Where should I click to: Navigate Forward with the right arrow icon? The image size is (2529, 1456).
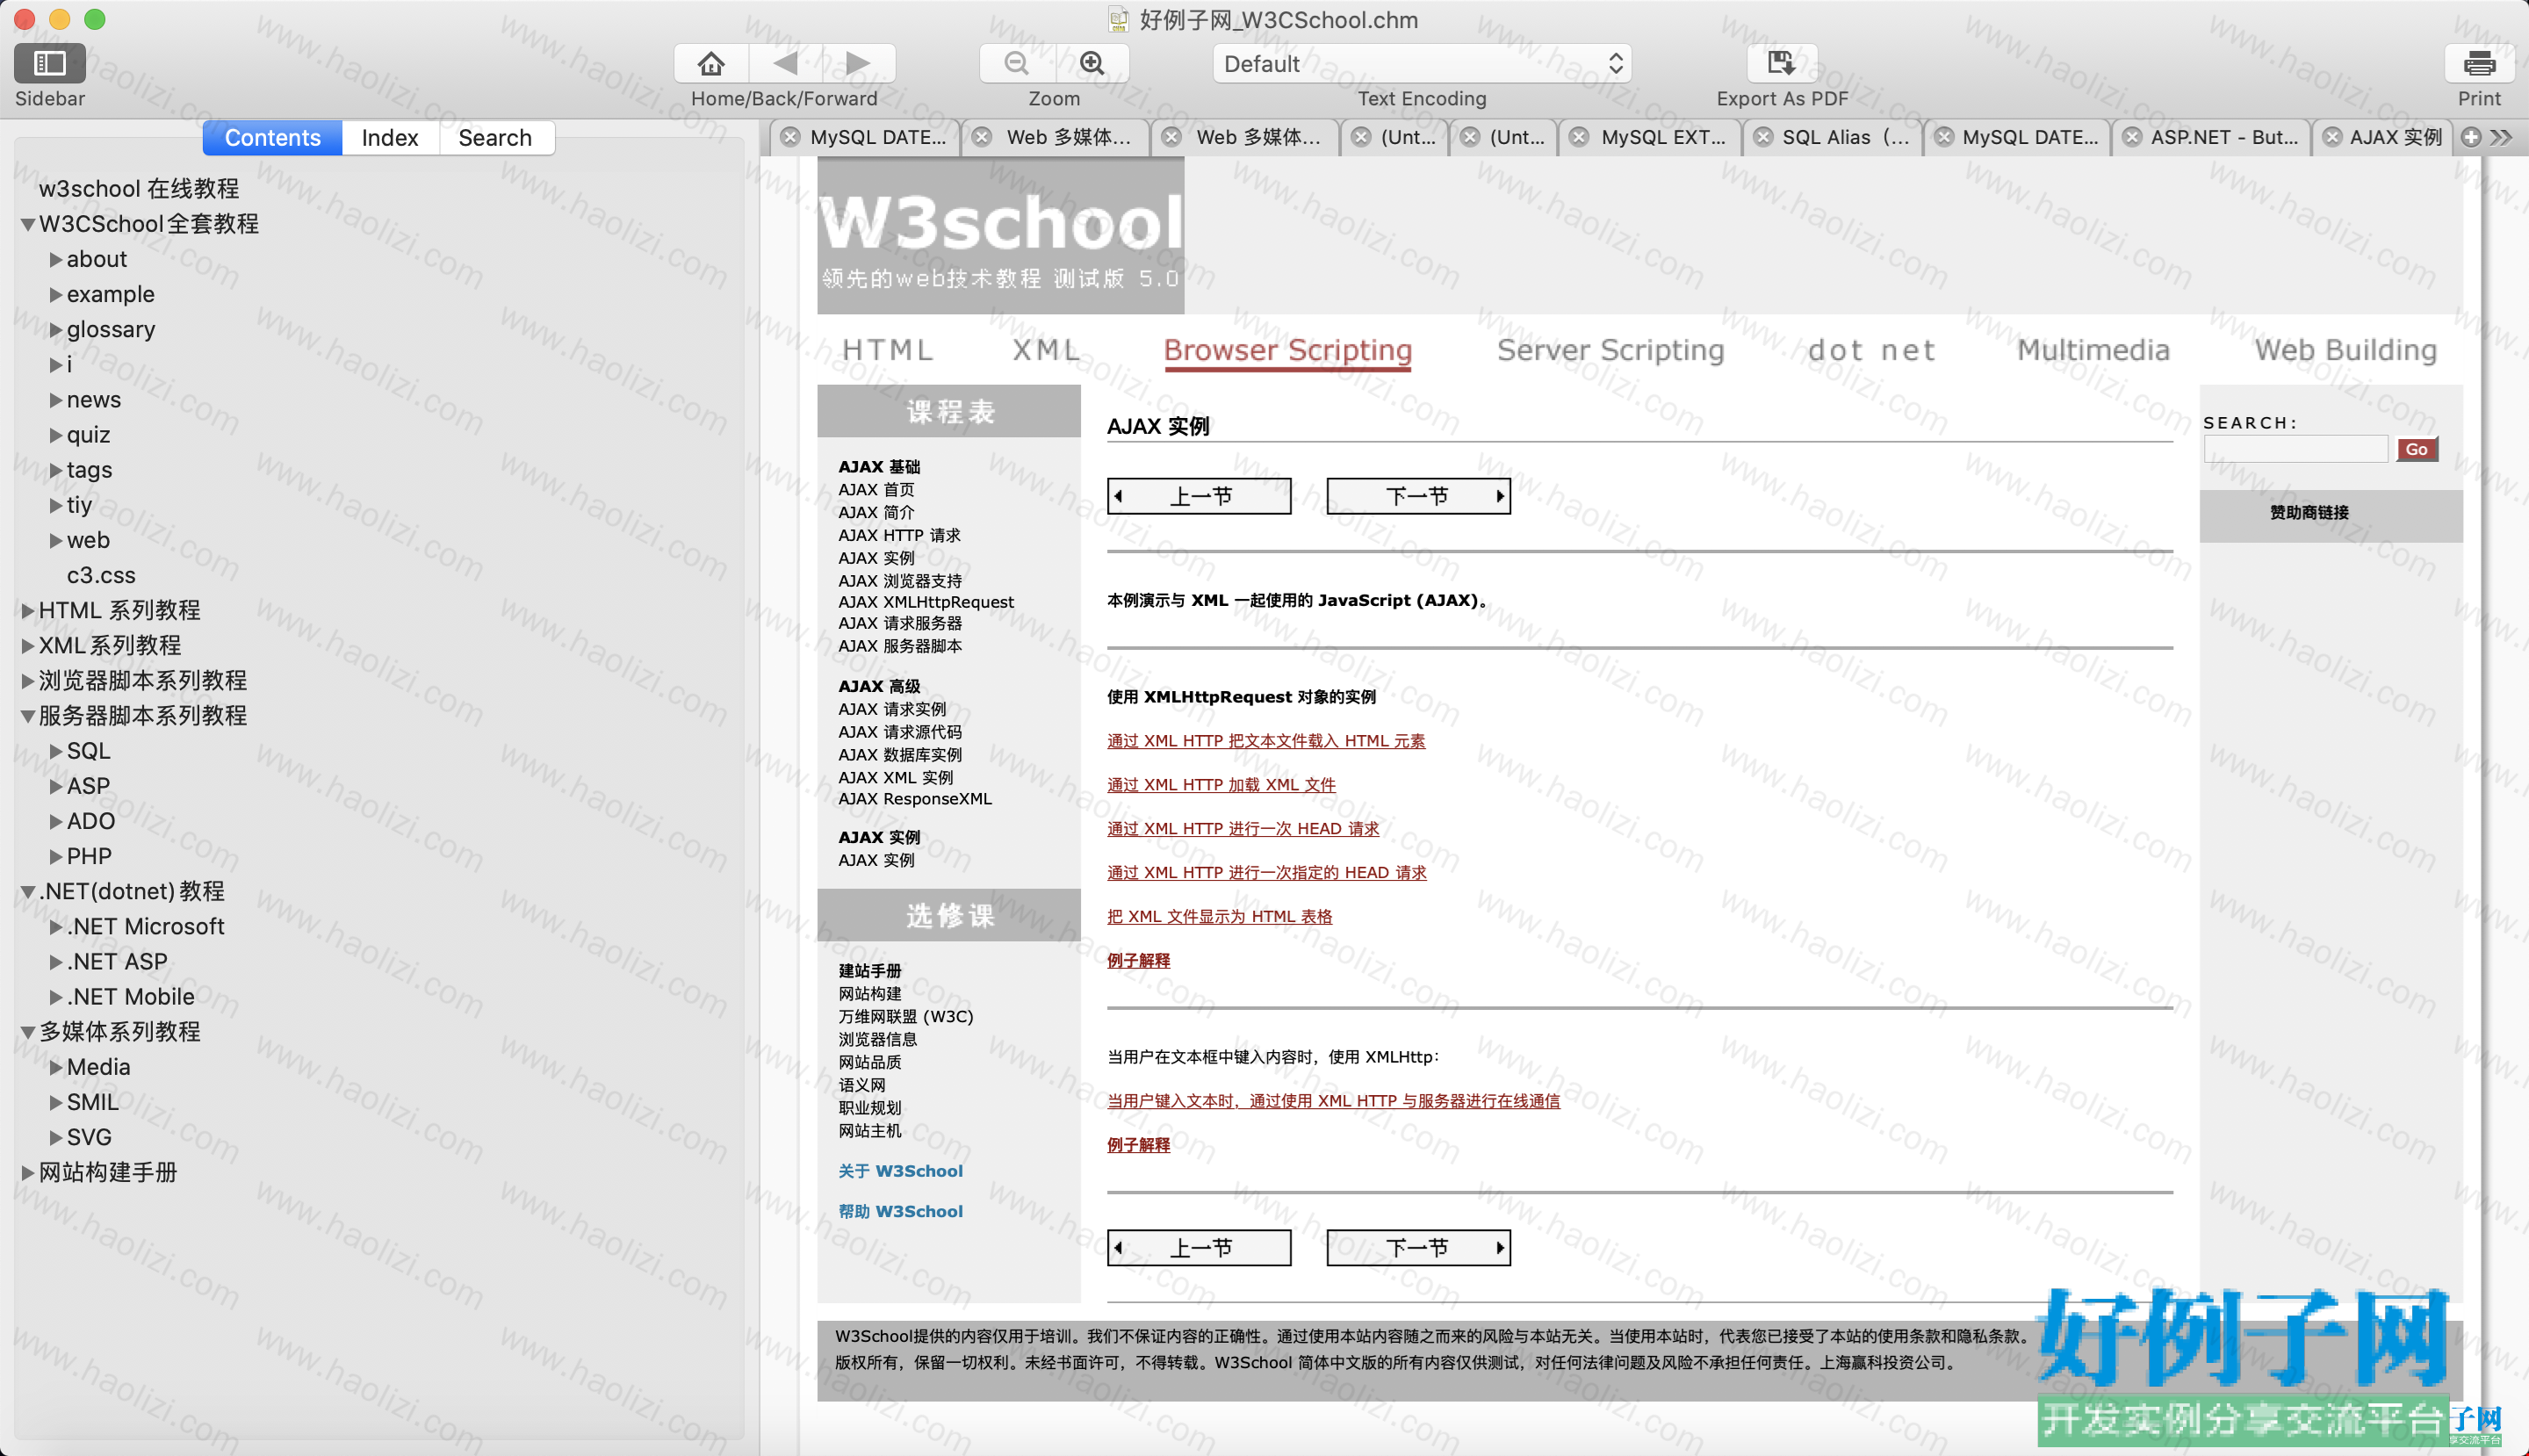click(x=858, y=63)
